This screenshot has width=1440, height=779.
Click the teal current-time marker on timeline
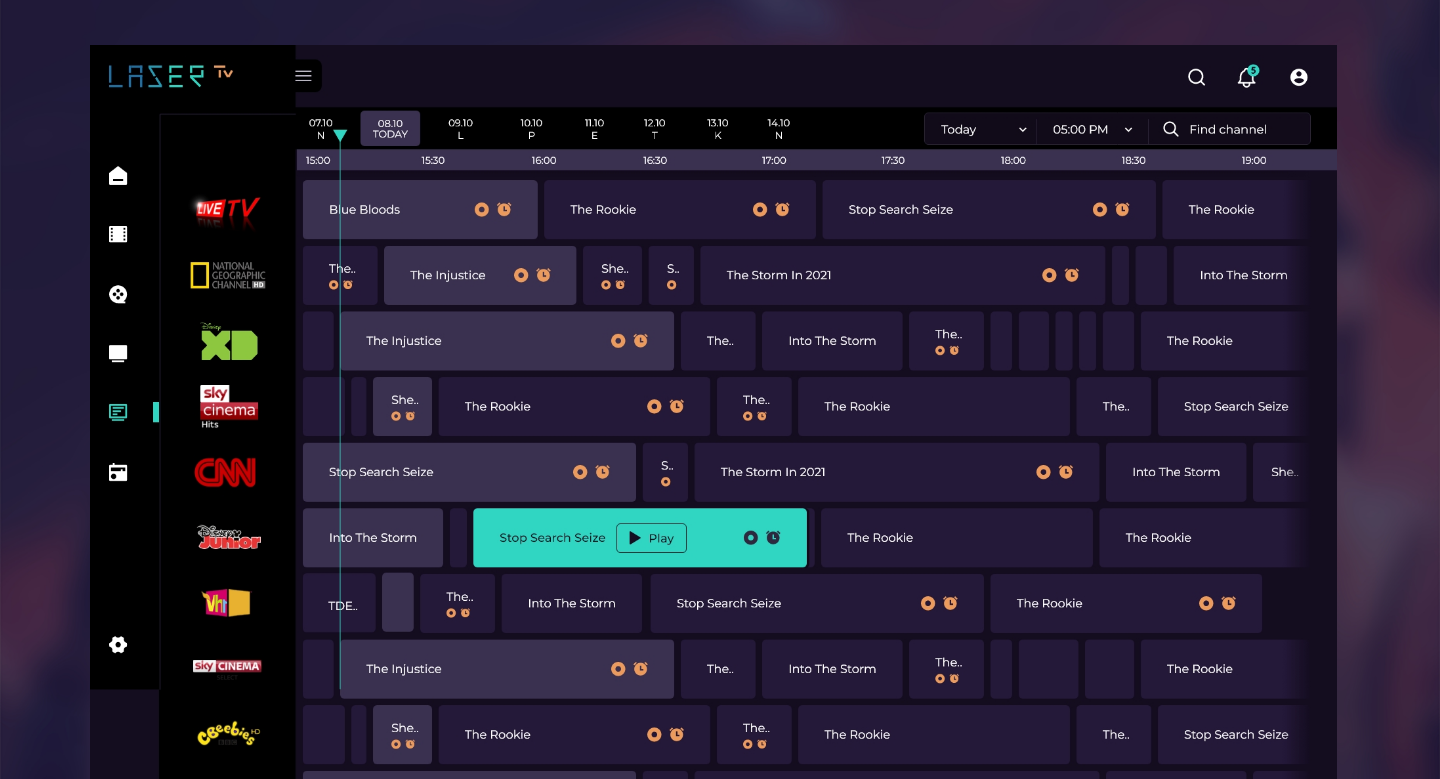(340, 136)
